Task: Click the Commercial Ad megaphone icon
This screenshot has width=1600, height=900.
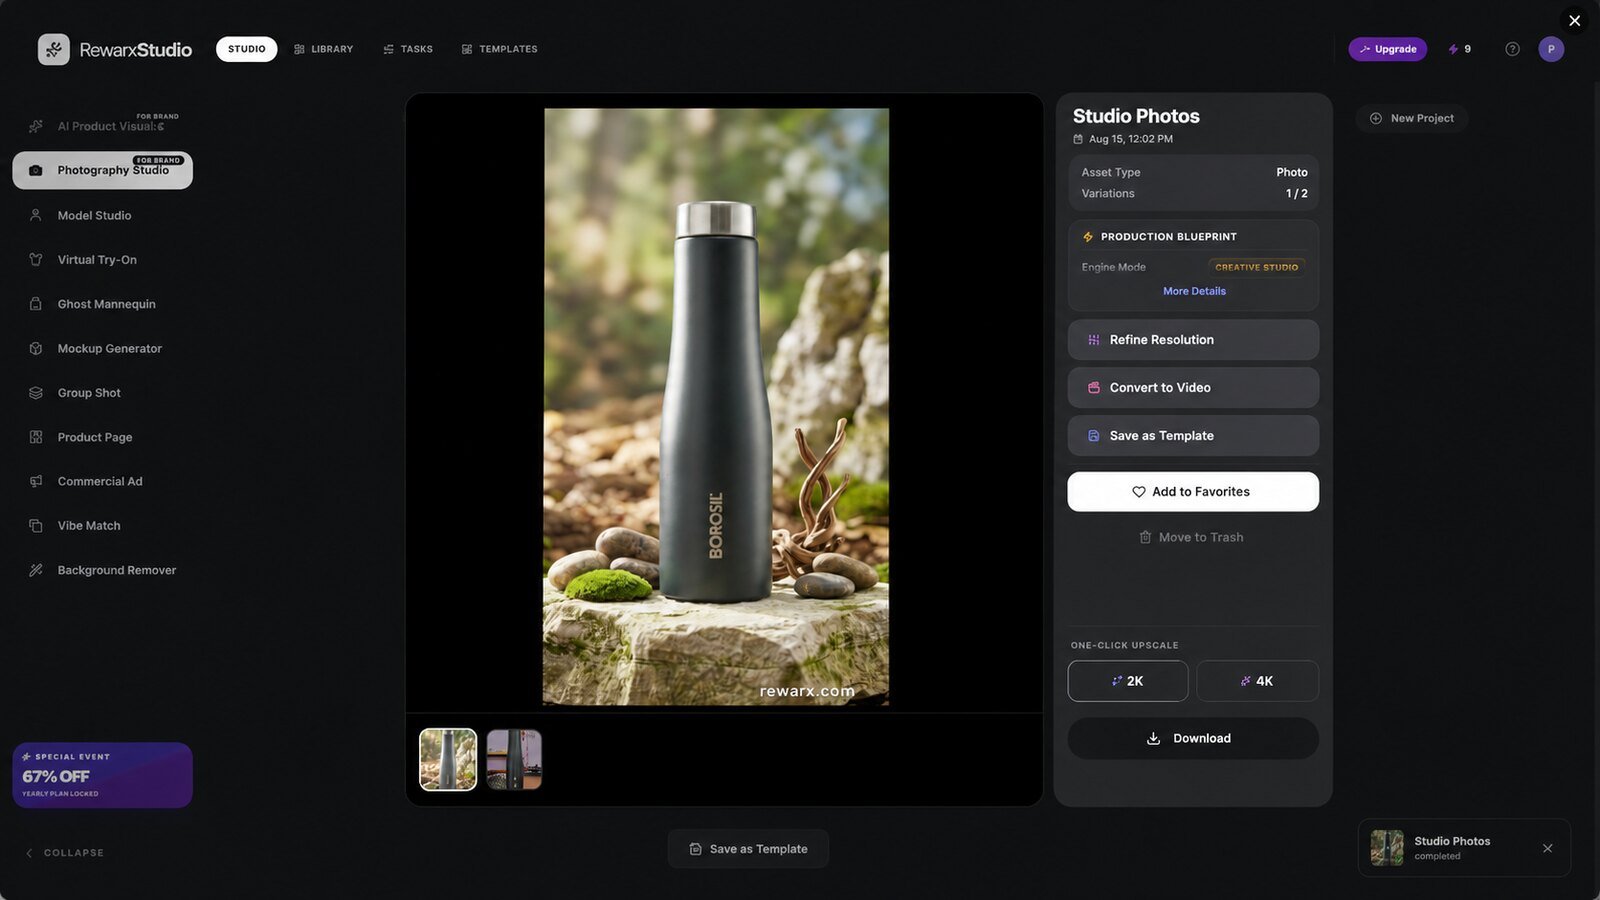Action: coord(36,481)
